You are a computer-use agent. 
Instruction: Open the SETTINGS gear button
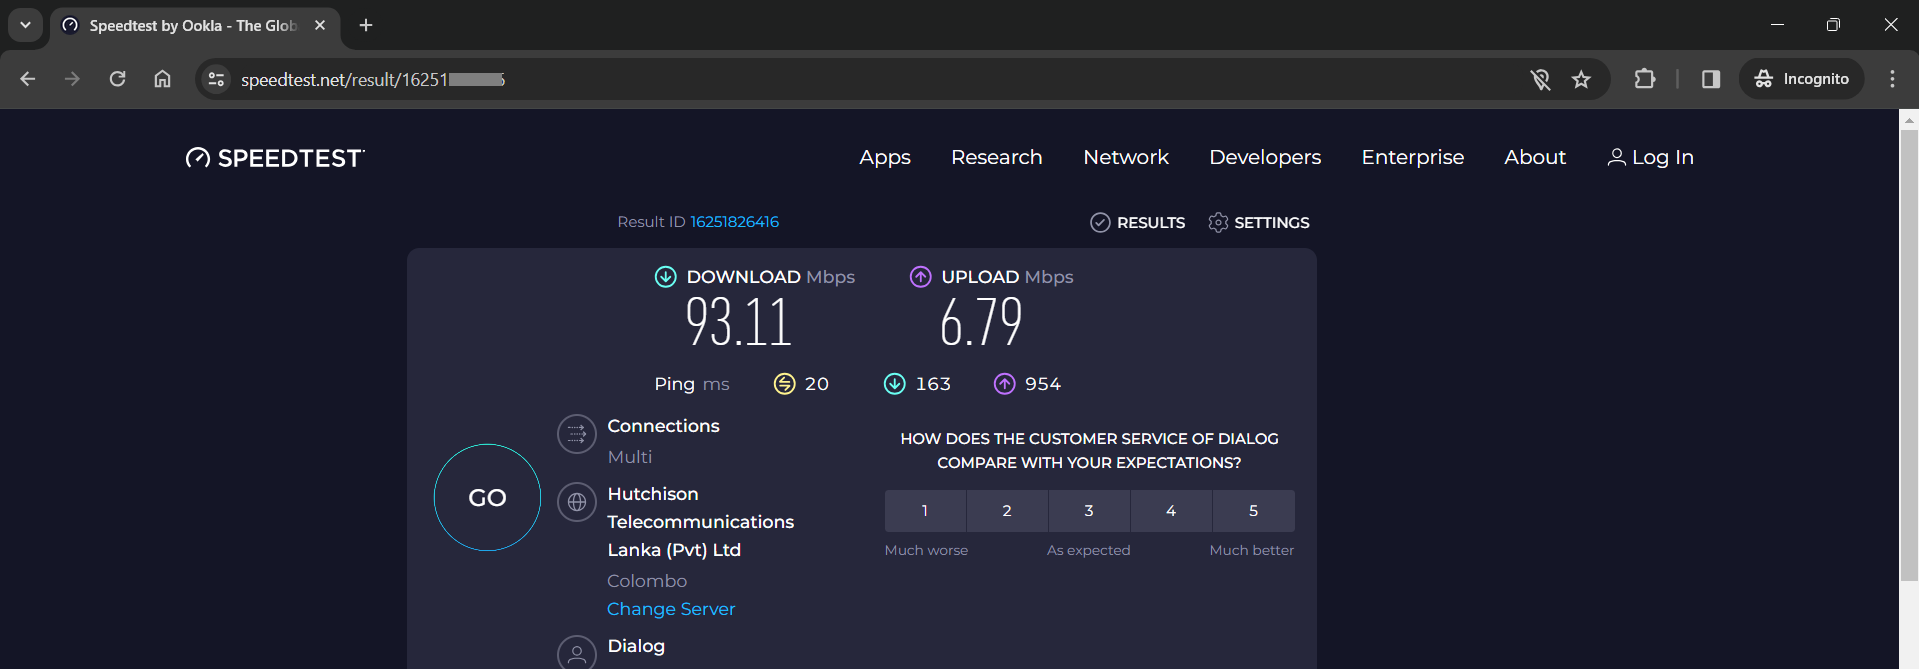pyautogui.click(x=1259, y=222)
